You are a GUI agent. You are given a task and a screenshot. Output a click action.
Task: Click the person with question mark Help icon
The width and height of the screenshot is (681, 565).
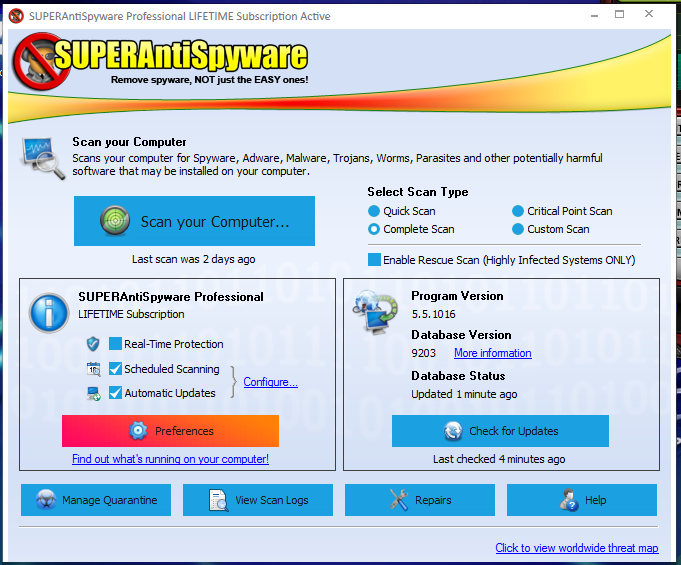tap(569, 500)
